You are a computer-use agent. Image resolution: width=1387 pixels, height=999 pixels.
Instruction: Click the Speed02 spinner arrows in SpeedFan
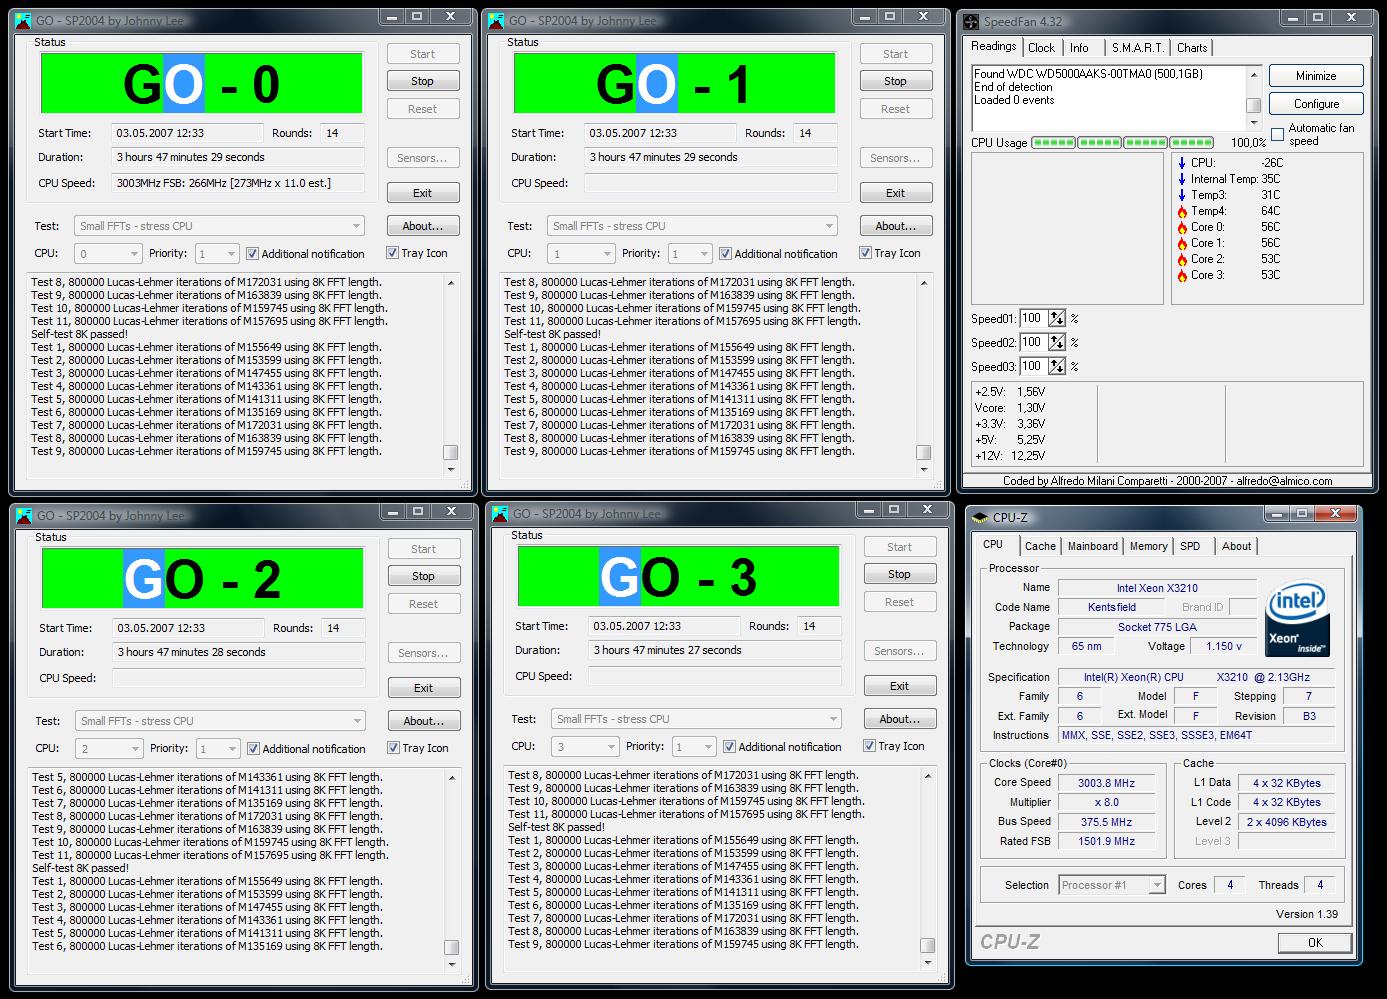[1057, 342]
